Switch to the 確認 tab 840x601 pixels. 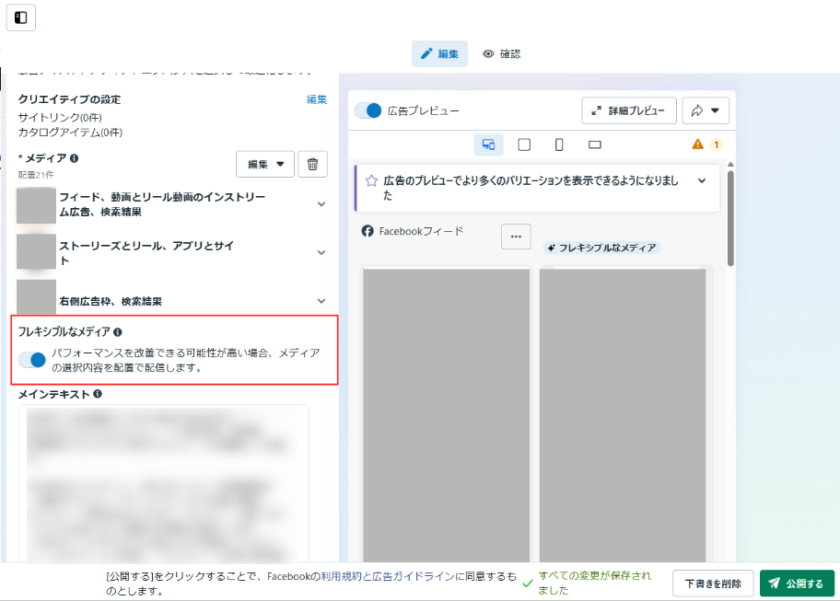[502, 54]
